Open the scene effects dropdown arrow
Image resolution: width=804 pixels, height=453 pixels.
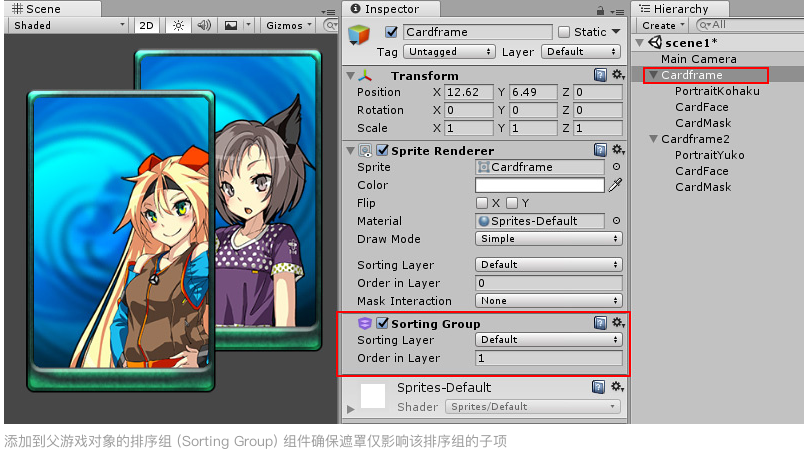(248, 25)
